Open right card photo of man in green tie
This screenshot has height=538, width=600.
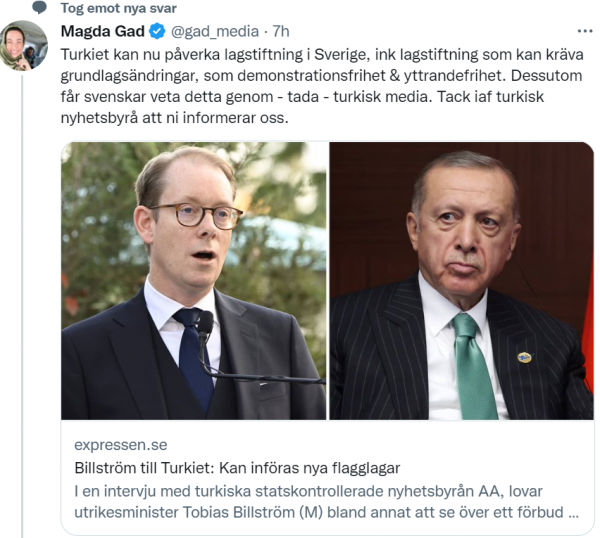pos(462,281)
